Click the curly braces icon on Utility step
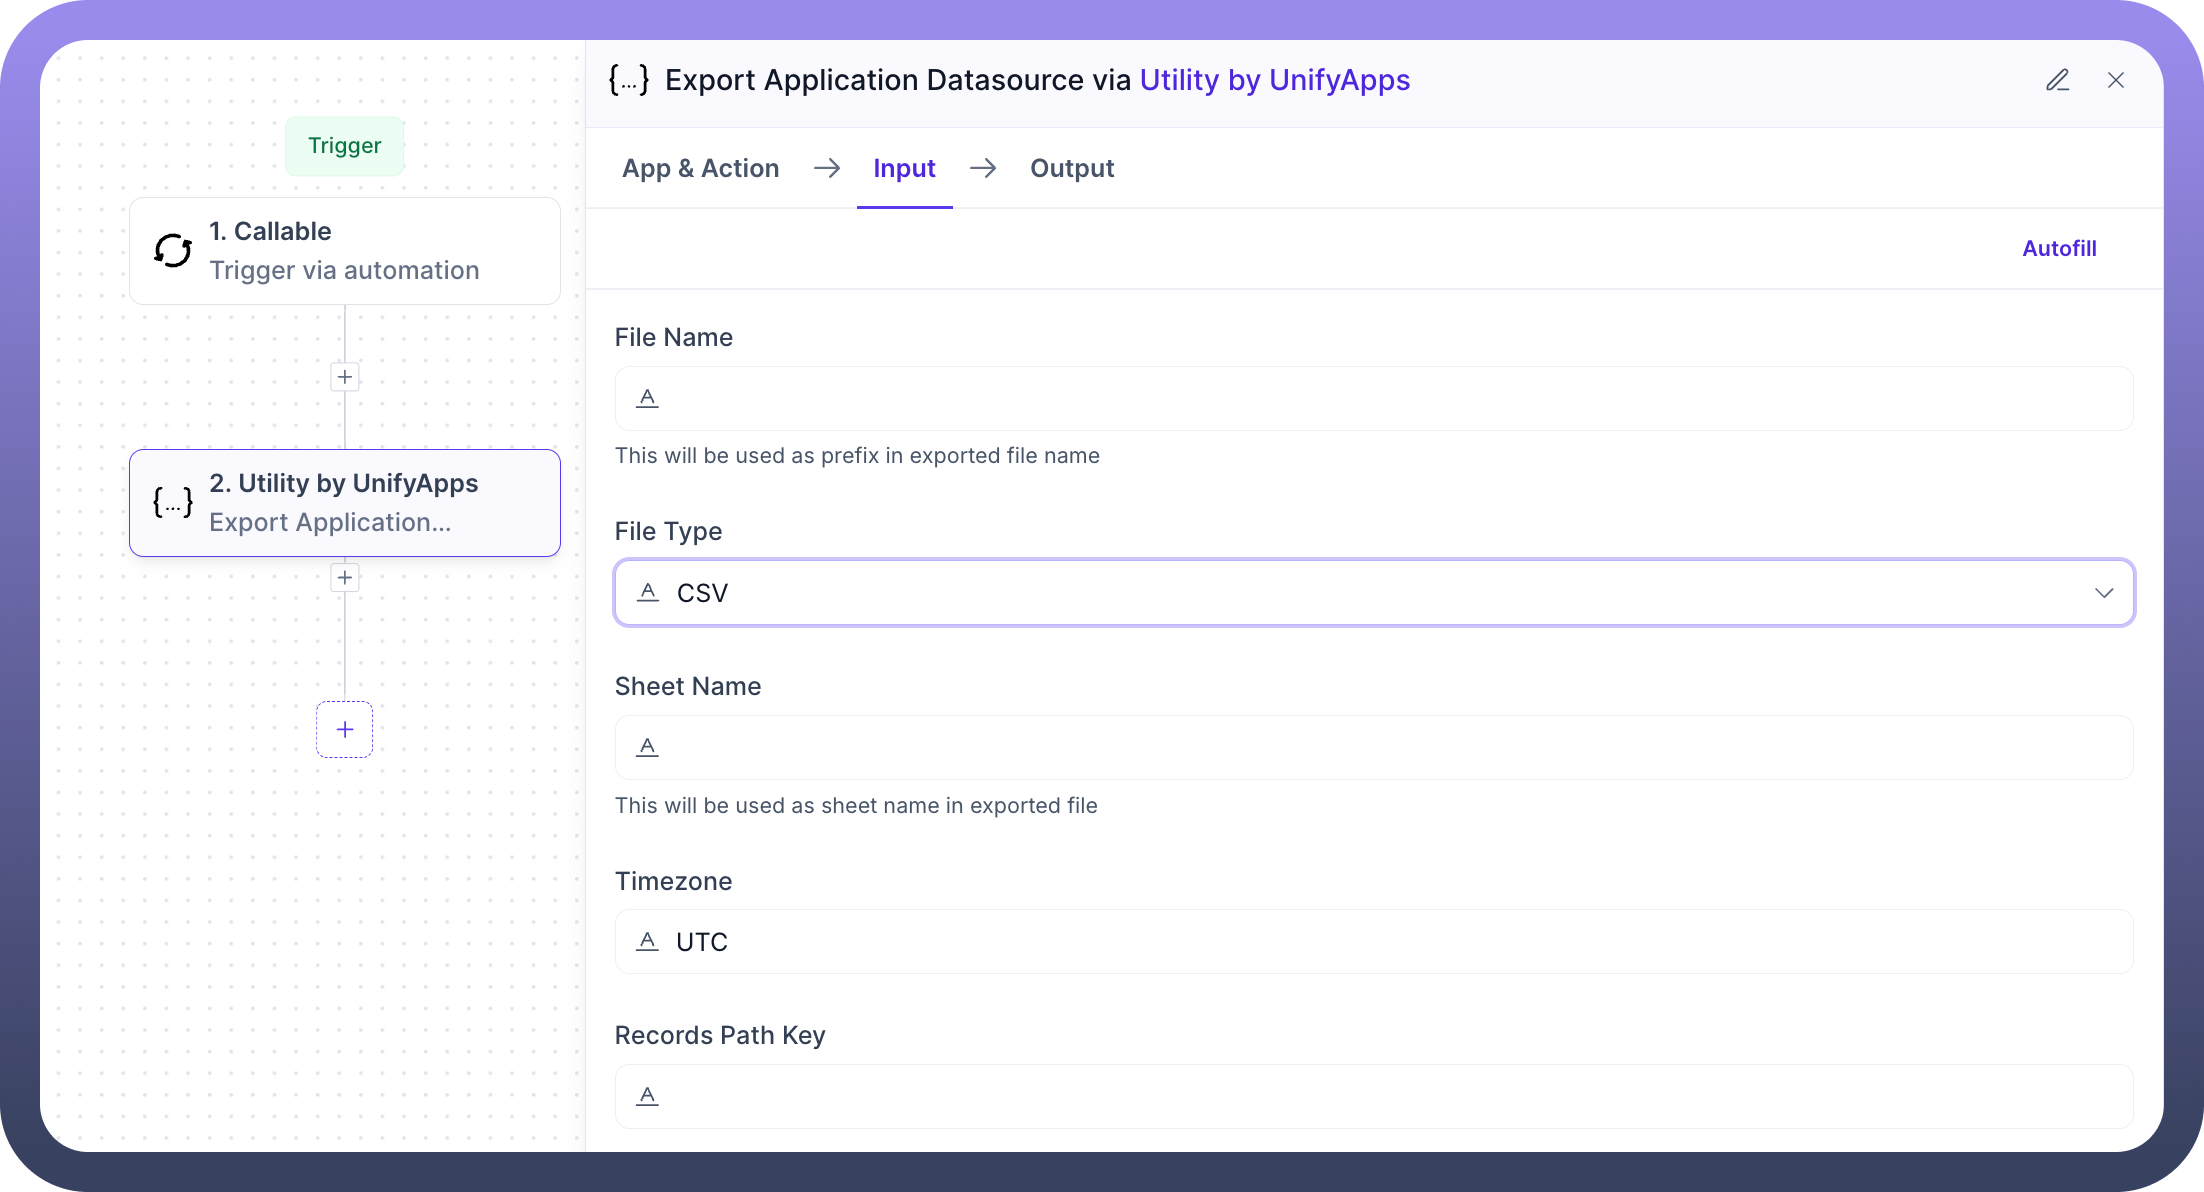Image resolution: width=2204 pixels, height=1192 pixels. click(x=173, y=502)
